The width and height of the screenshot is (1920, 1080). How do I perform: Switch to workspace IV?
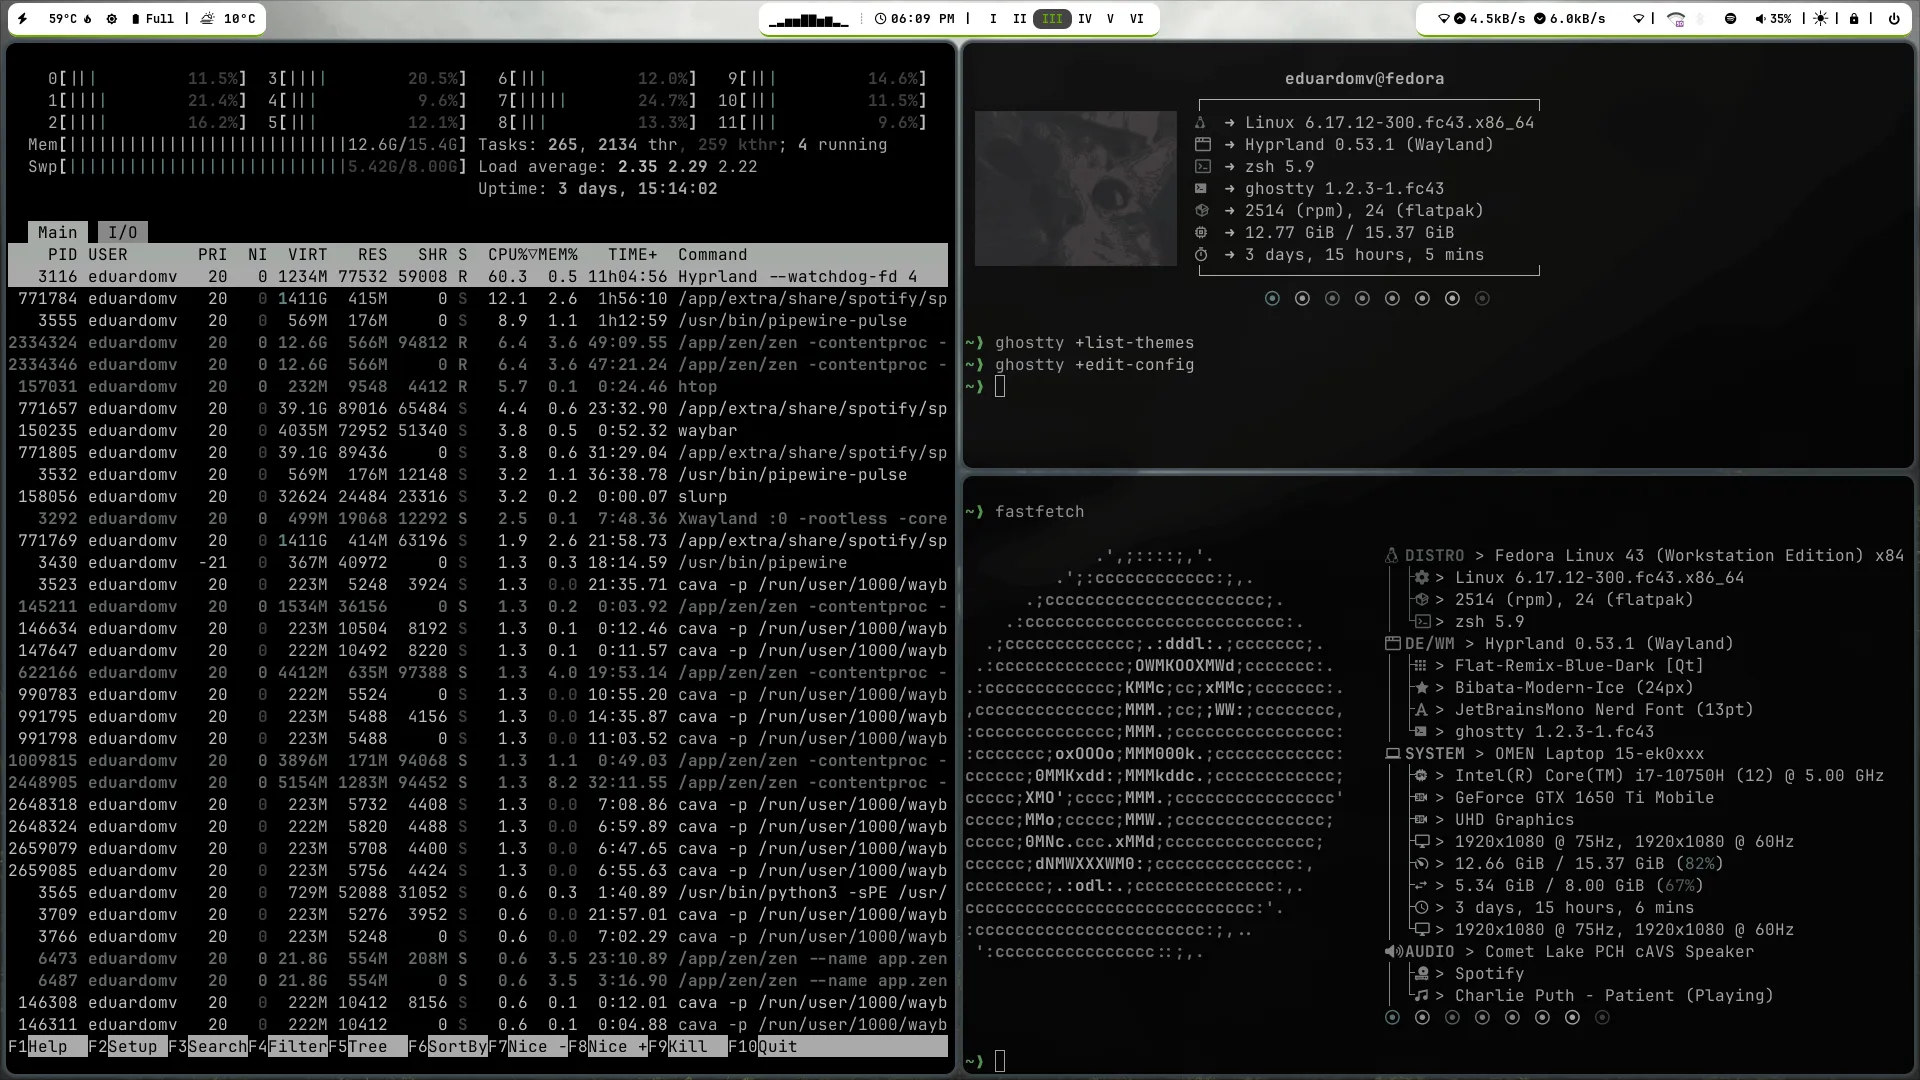[x=1084, y=19]
